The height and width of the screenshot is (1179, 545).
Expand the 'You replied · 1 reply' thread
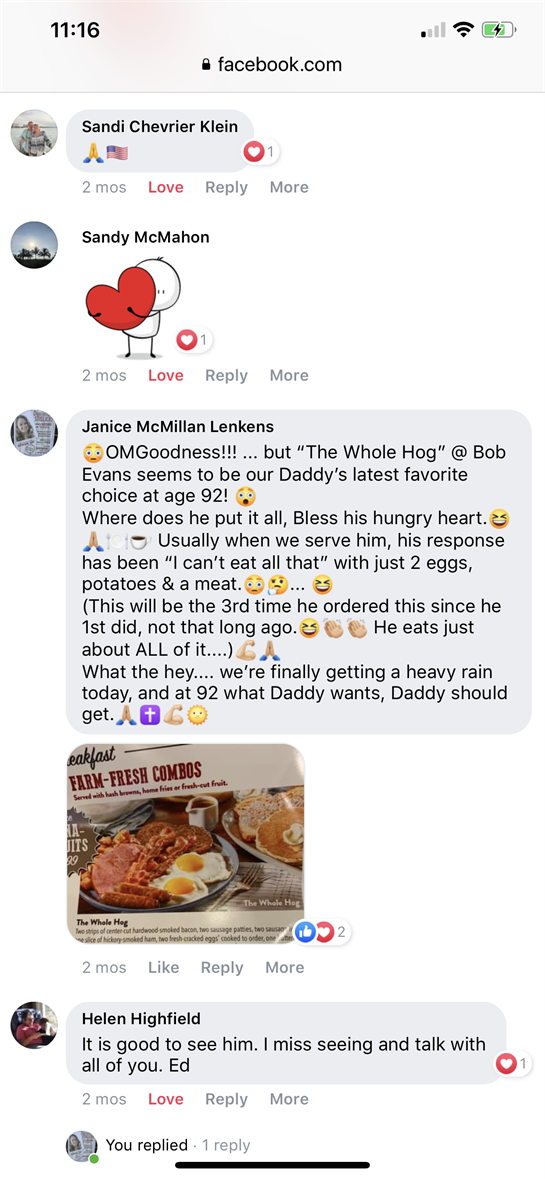[x=177, y=1145]
